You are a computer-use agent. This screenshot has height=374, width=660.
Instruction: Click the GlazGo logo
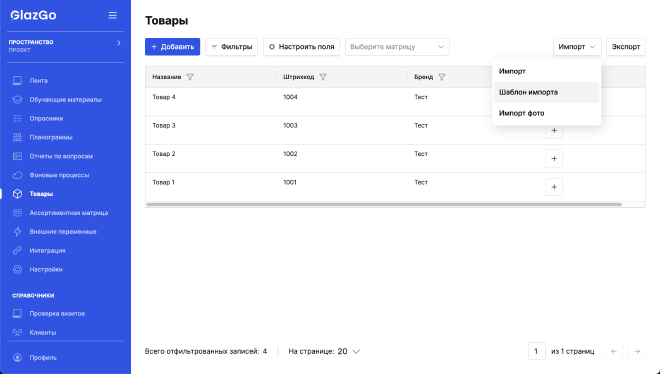click(x=33, y=15)
